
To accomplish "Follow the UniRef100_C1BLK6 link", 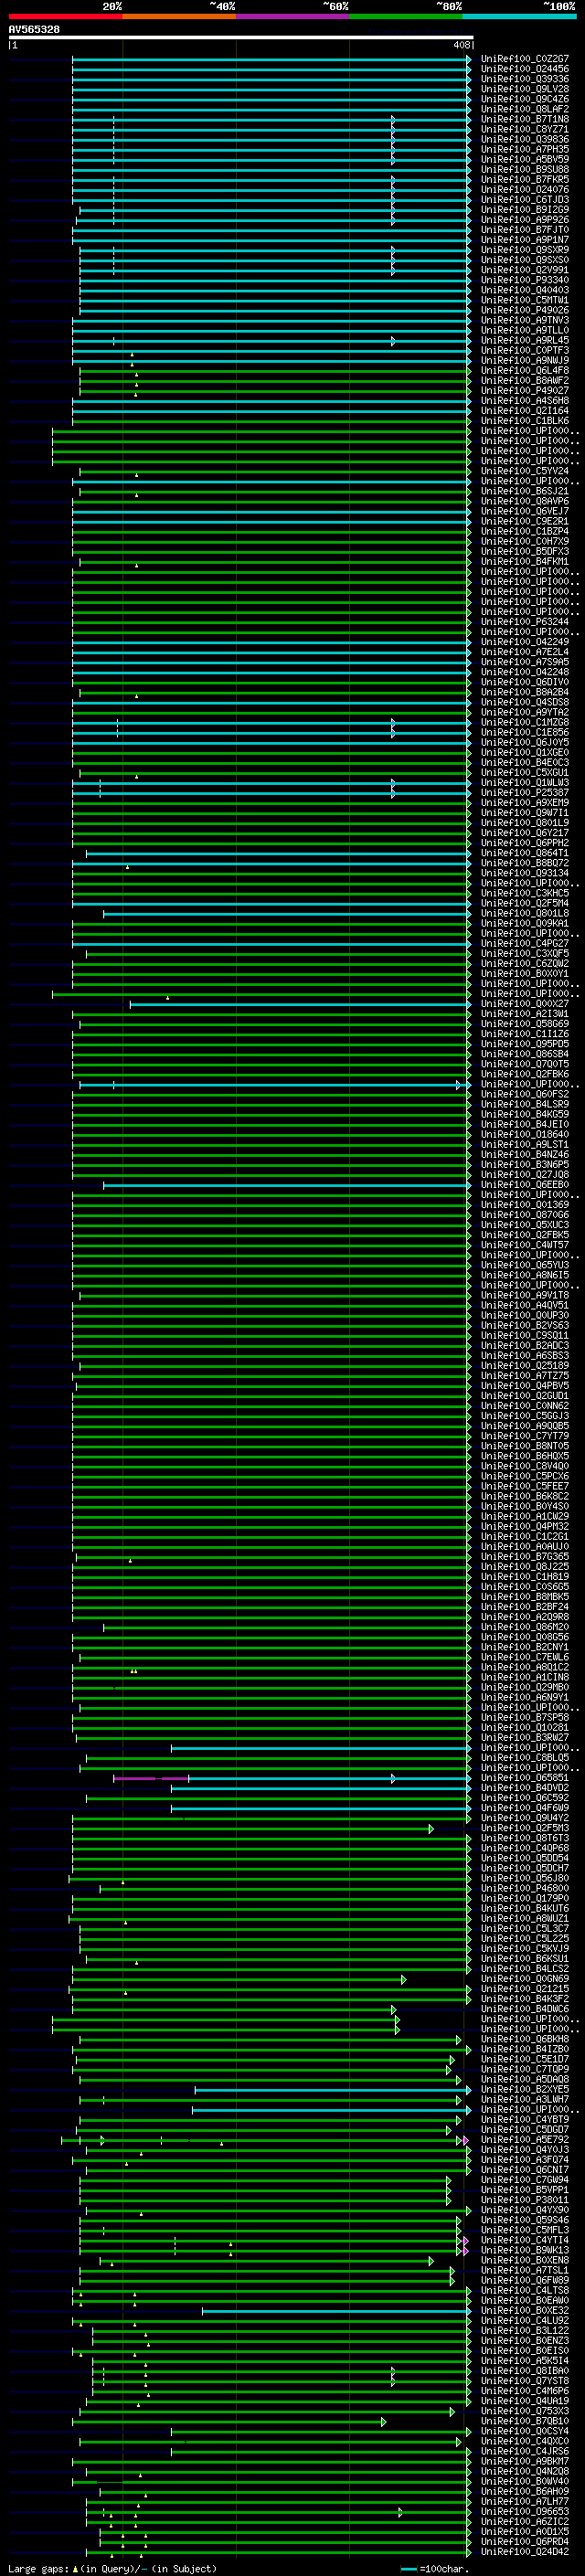I will [x=525, y=421].
